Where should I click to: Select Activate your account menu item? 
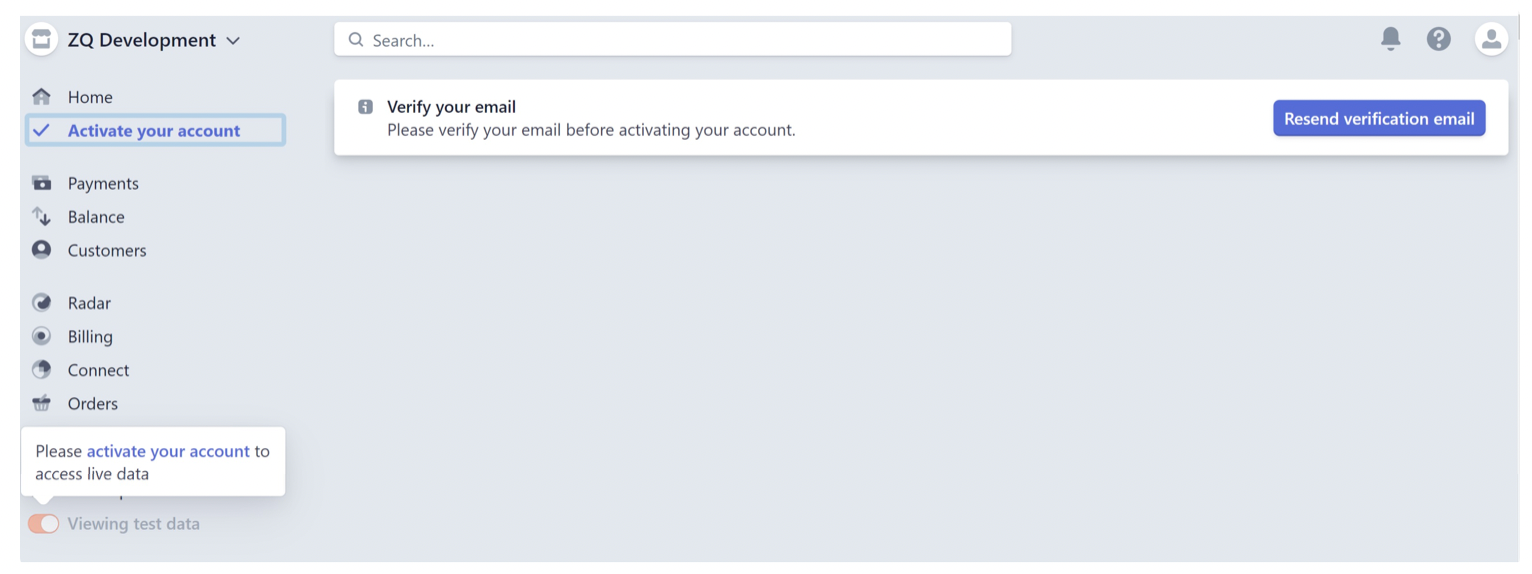(155, 130)
